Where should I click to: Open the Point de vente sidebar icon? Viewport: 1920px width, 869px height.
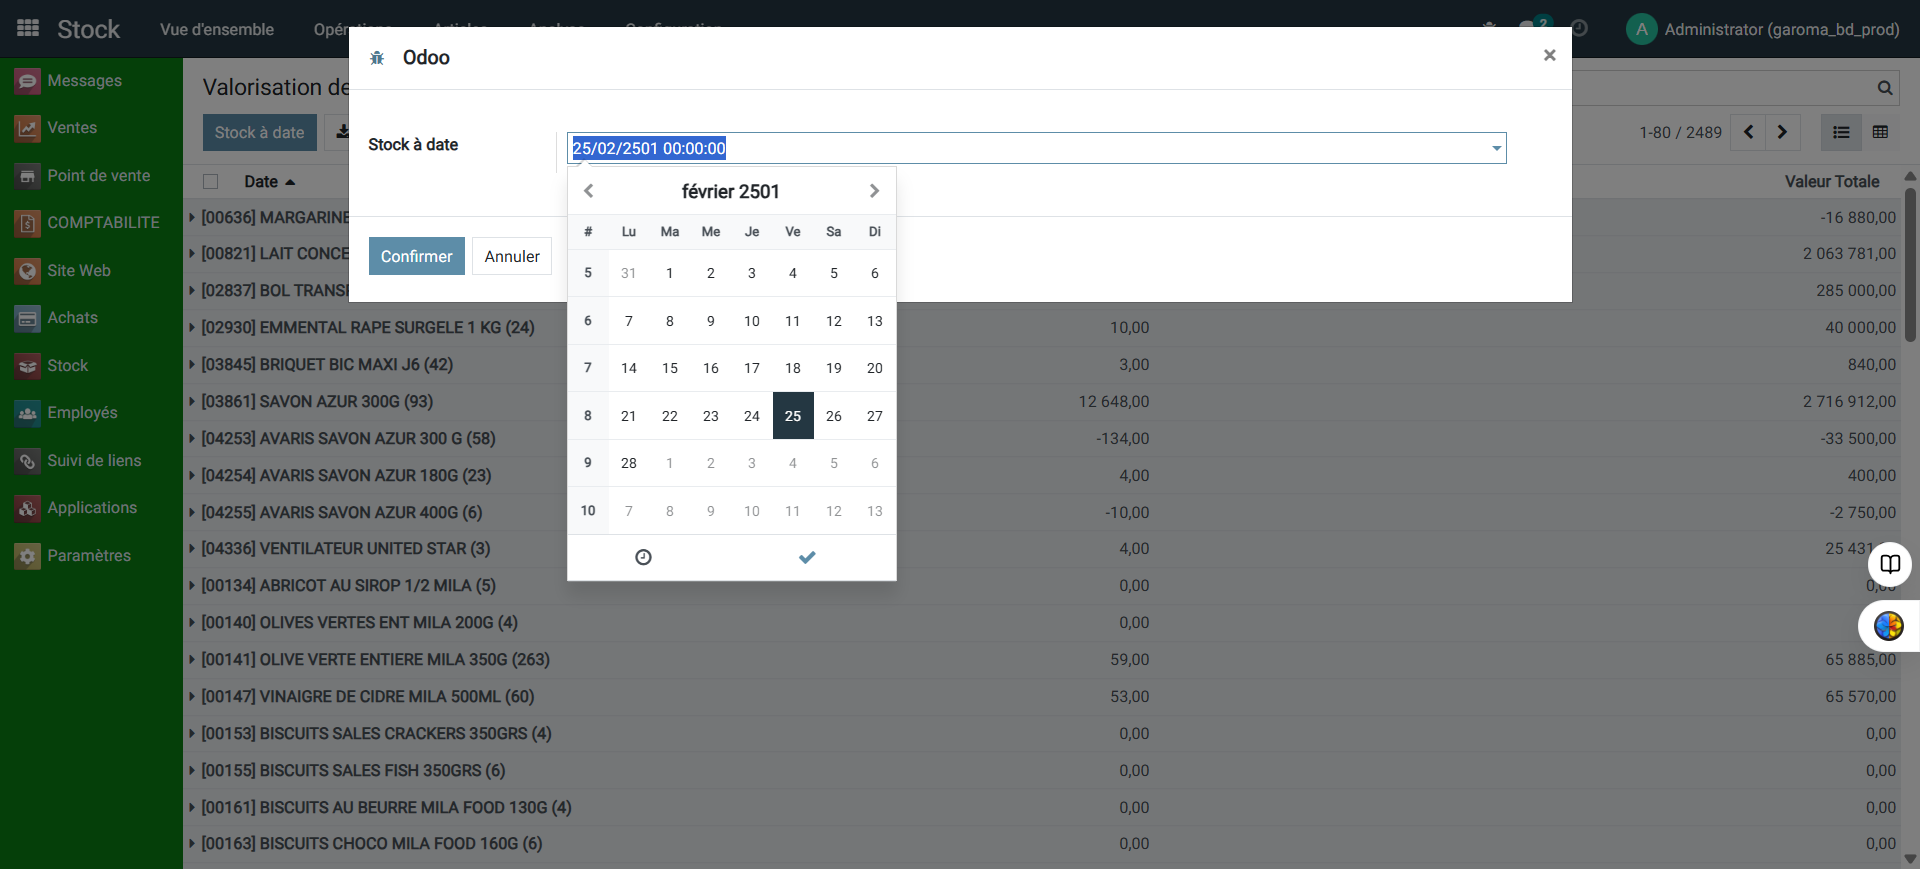[x=28, y=176]
